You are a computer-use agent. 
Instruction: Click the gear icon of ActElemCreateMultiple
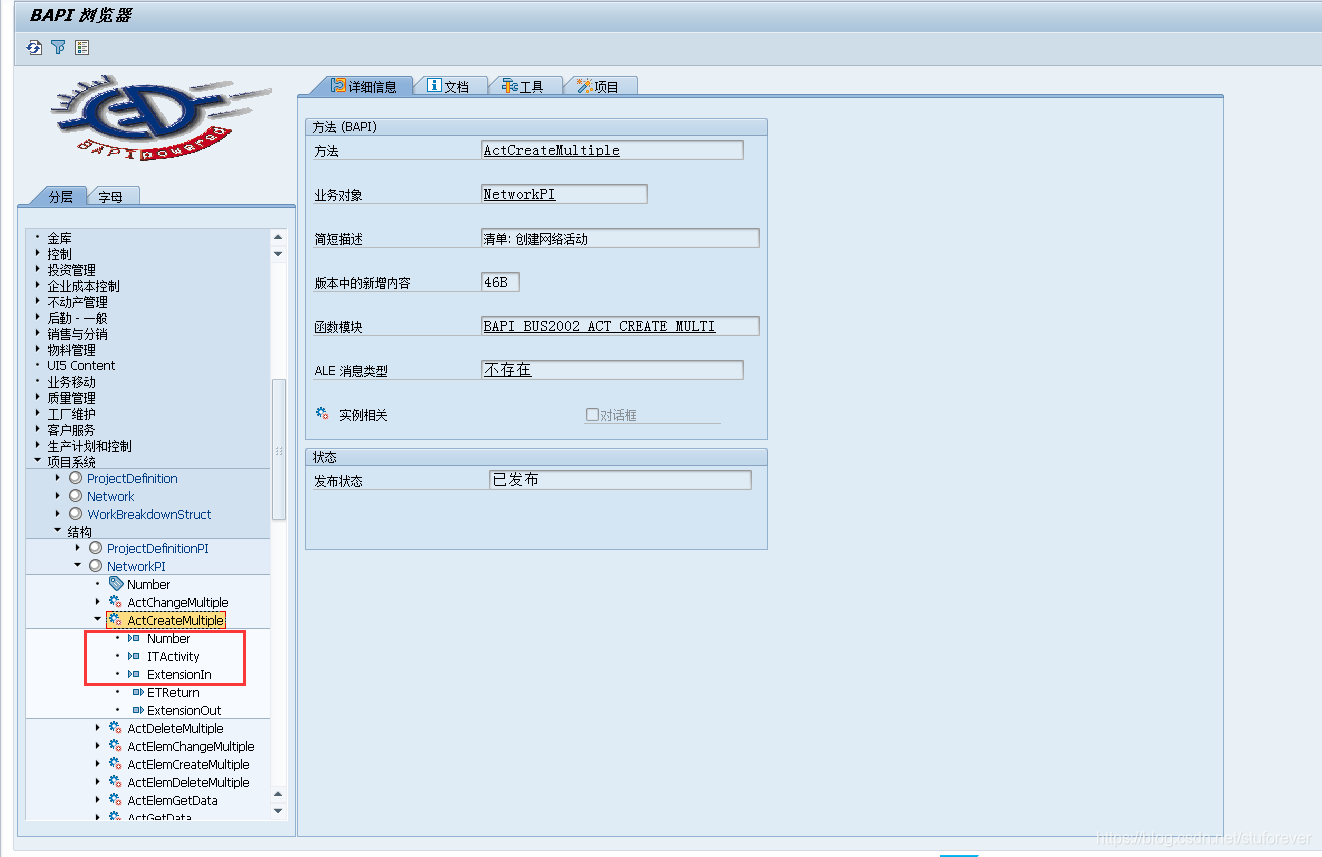tap(115, 764)
